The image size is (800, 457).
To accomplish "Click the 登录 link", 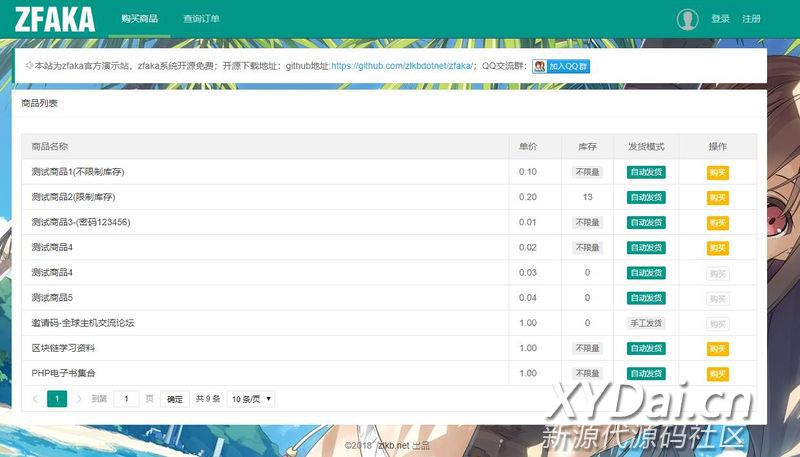I will coord(720,19).
